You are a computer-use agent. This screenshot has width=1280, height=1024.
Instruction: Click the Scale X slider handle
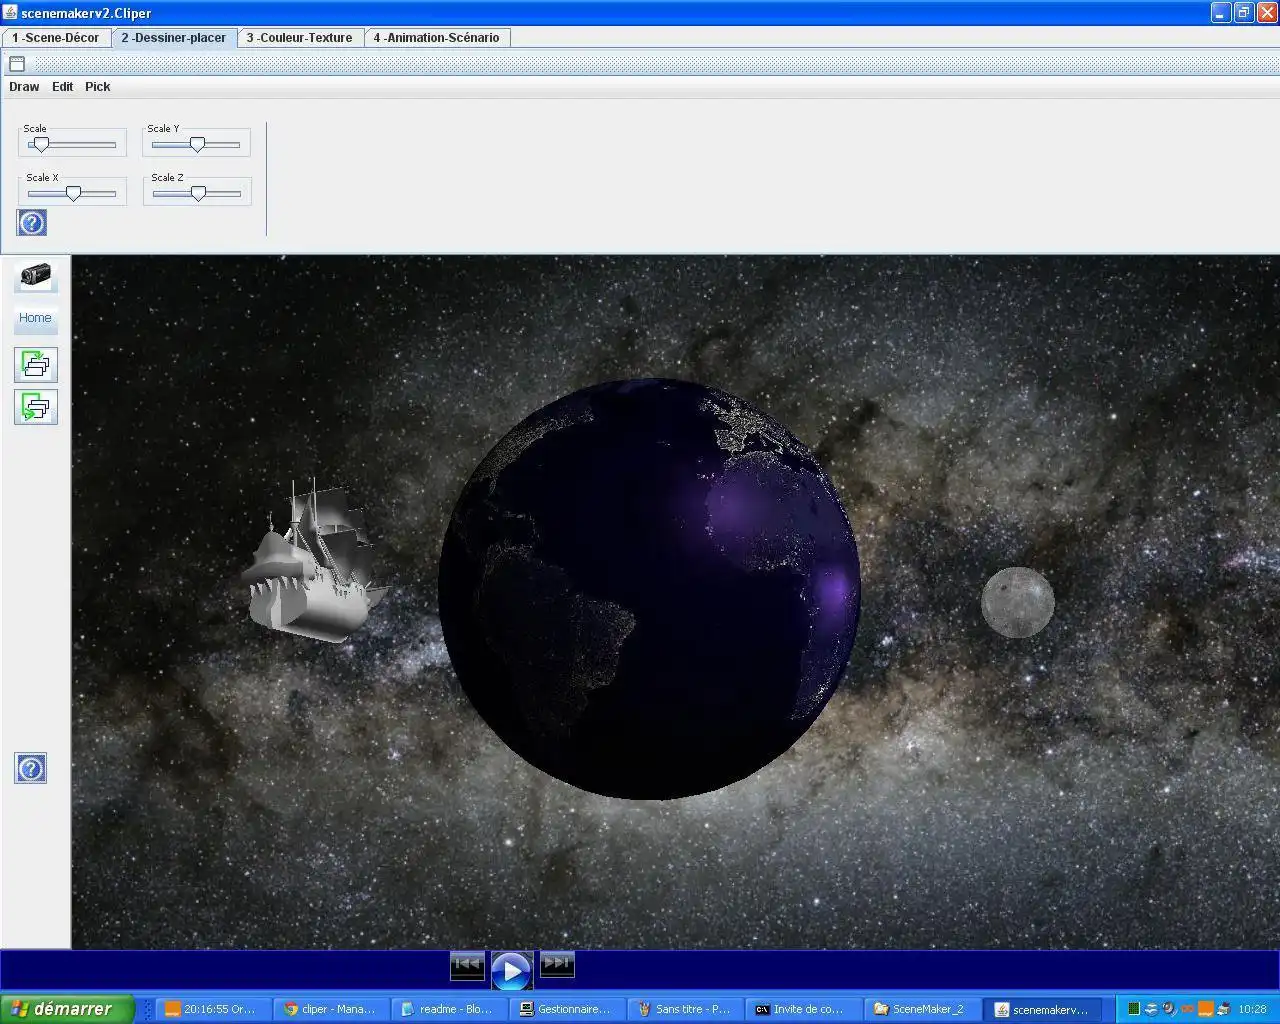73,194
